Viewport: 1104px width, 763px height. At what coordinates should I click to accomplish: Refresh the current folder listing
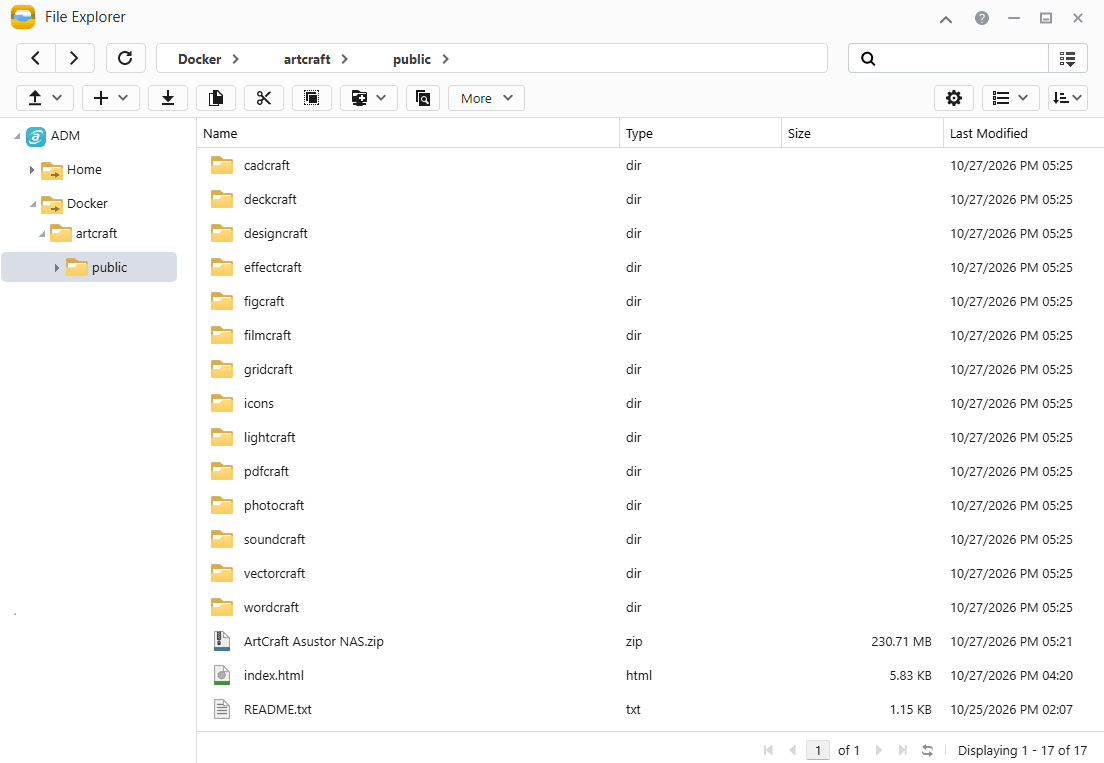coord(125,58)
